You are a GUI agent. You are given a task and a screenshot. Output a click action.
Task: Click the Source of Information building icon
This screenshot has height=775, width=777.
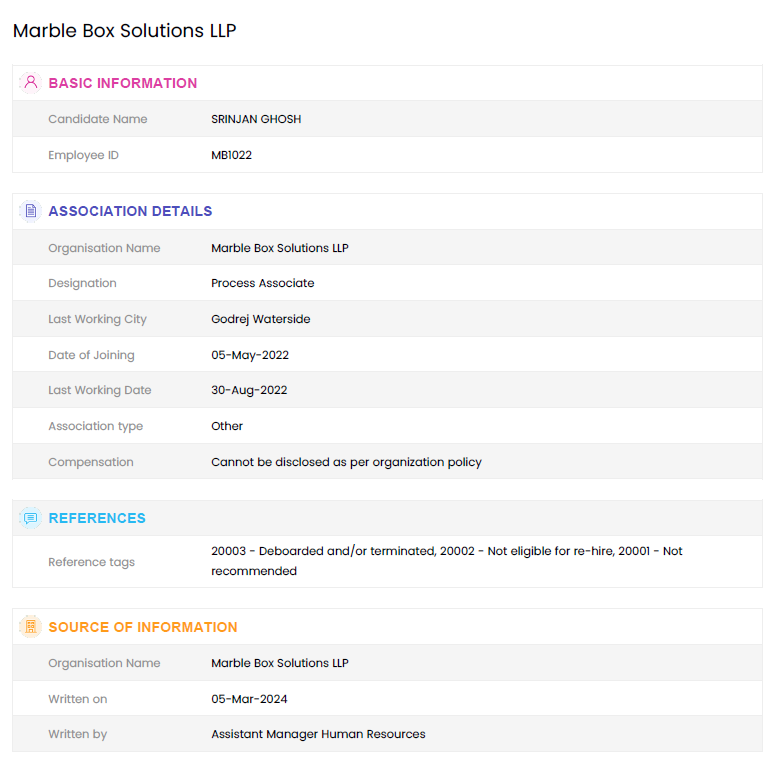coord(31,627)
